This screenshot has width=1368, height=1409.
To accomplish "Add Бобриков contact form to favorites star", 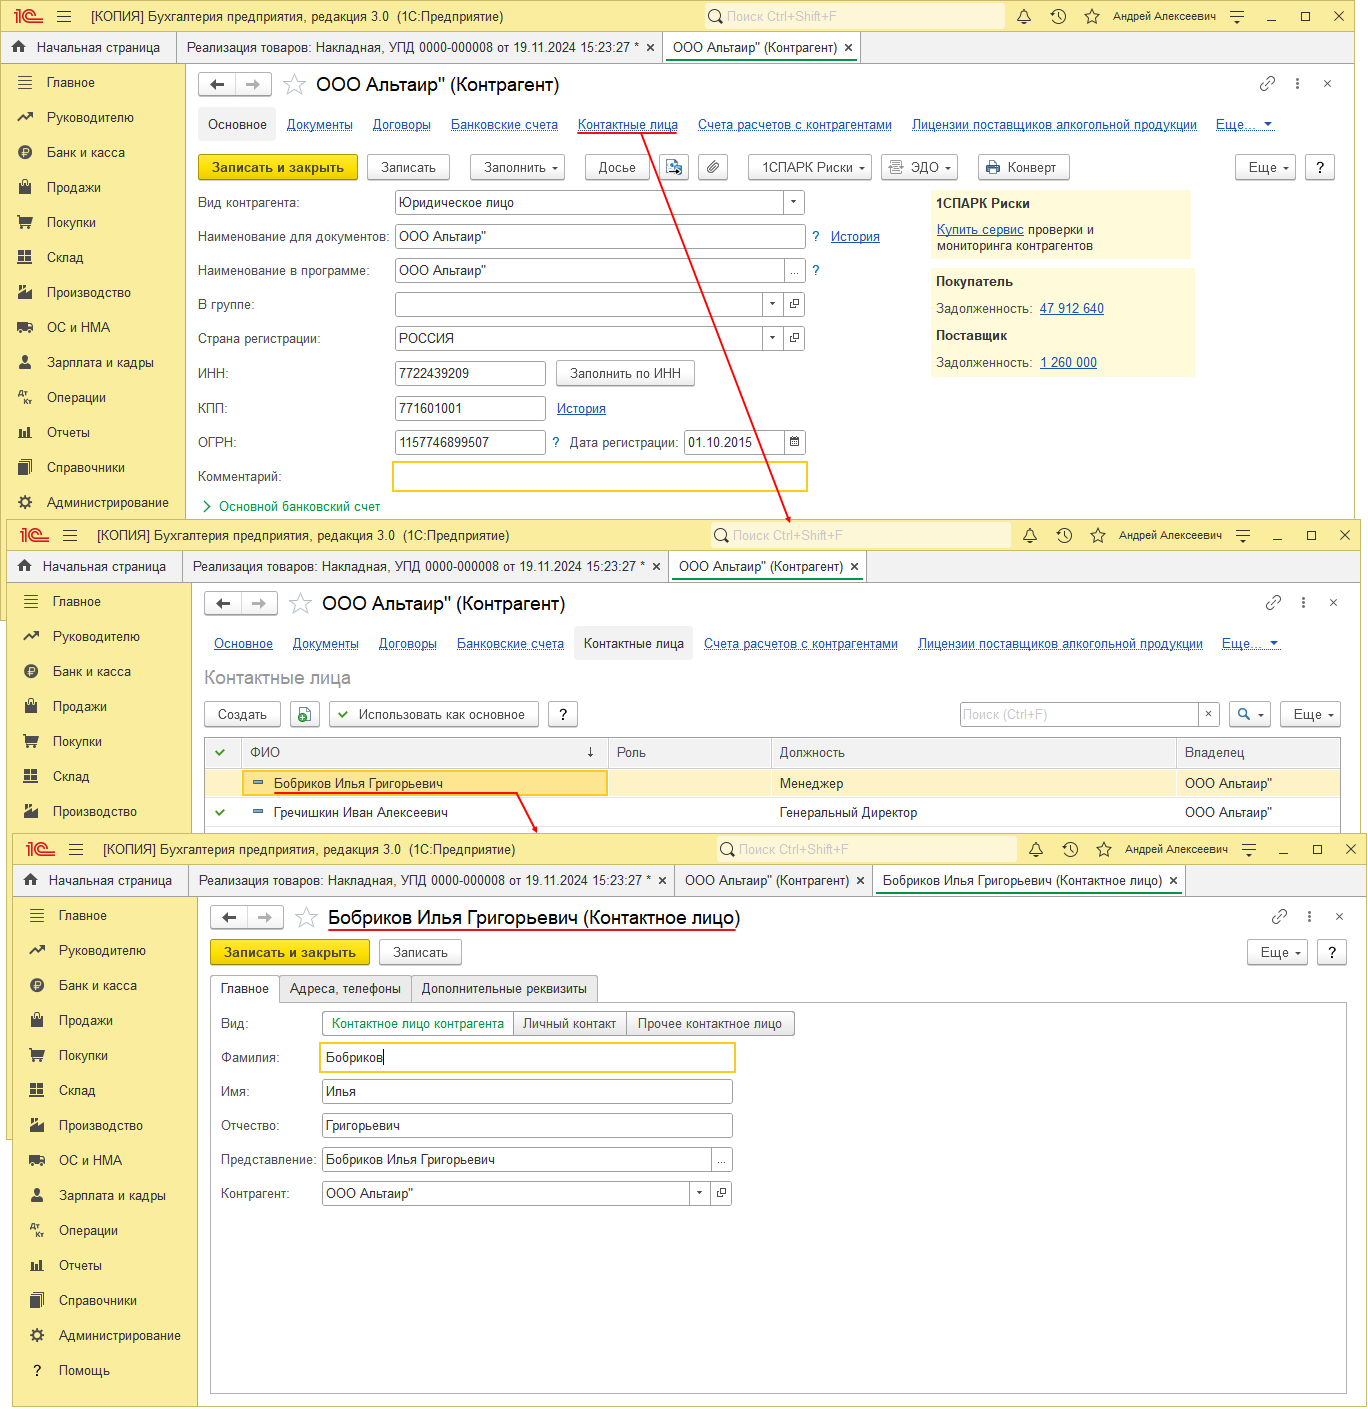I will click(x=306, y=918).
